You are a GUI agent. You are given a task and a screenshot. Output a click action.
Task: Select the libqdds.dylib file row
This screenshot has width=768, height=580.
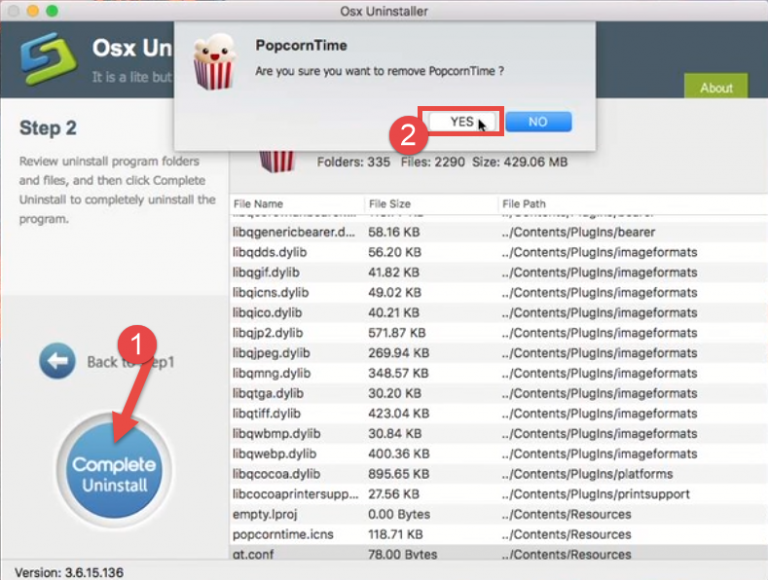click(499, 252)
